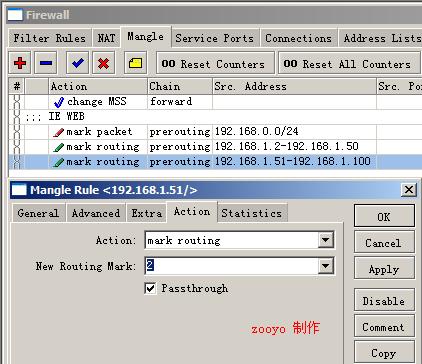Image resolution: width=422 pixels, height=364 pixels.
Task: Click the Action combo box field
Action: (x=232, y=240)
